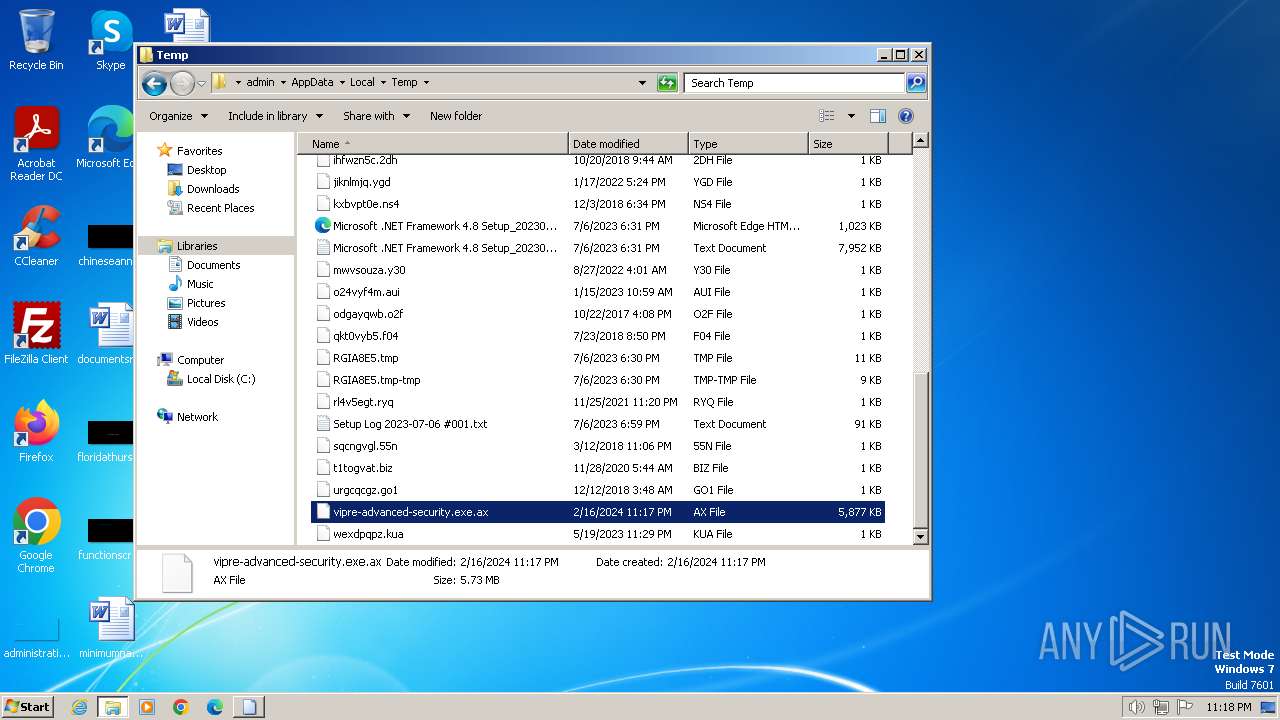1280x720 pixels.
Task: Click inside the Search Temp box
Action: click(x=795, y=83)
